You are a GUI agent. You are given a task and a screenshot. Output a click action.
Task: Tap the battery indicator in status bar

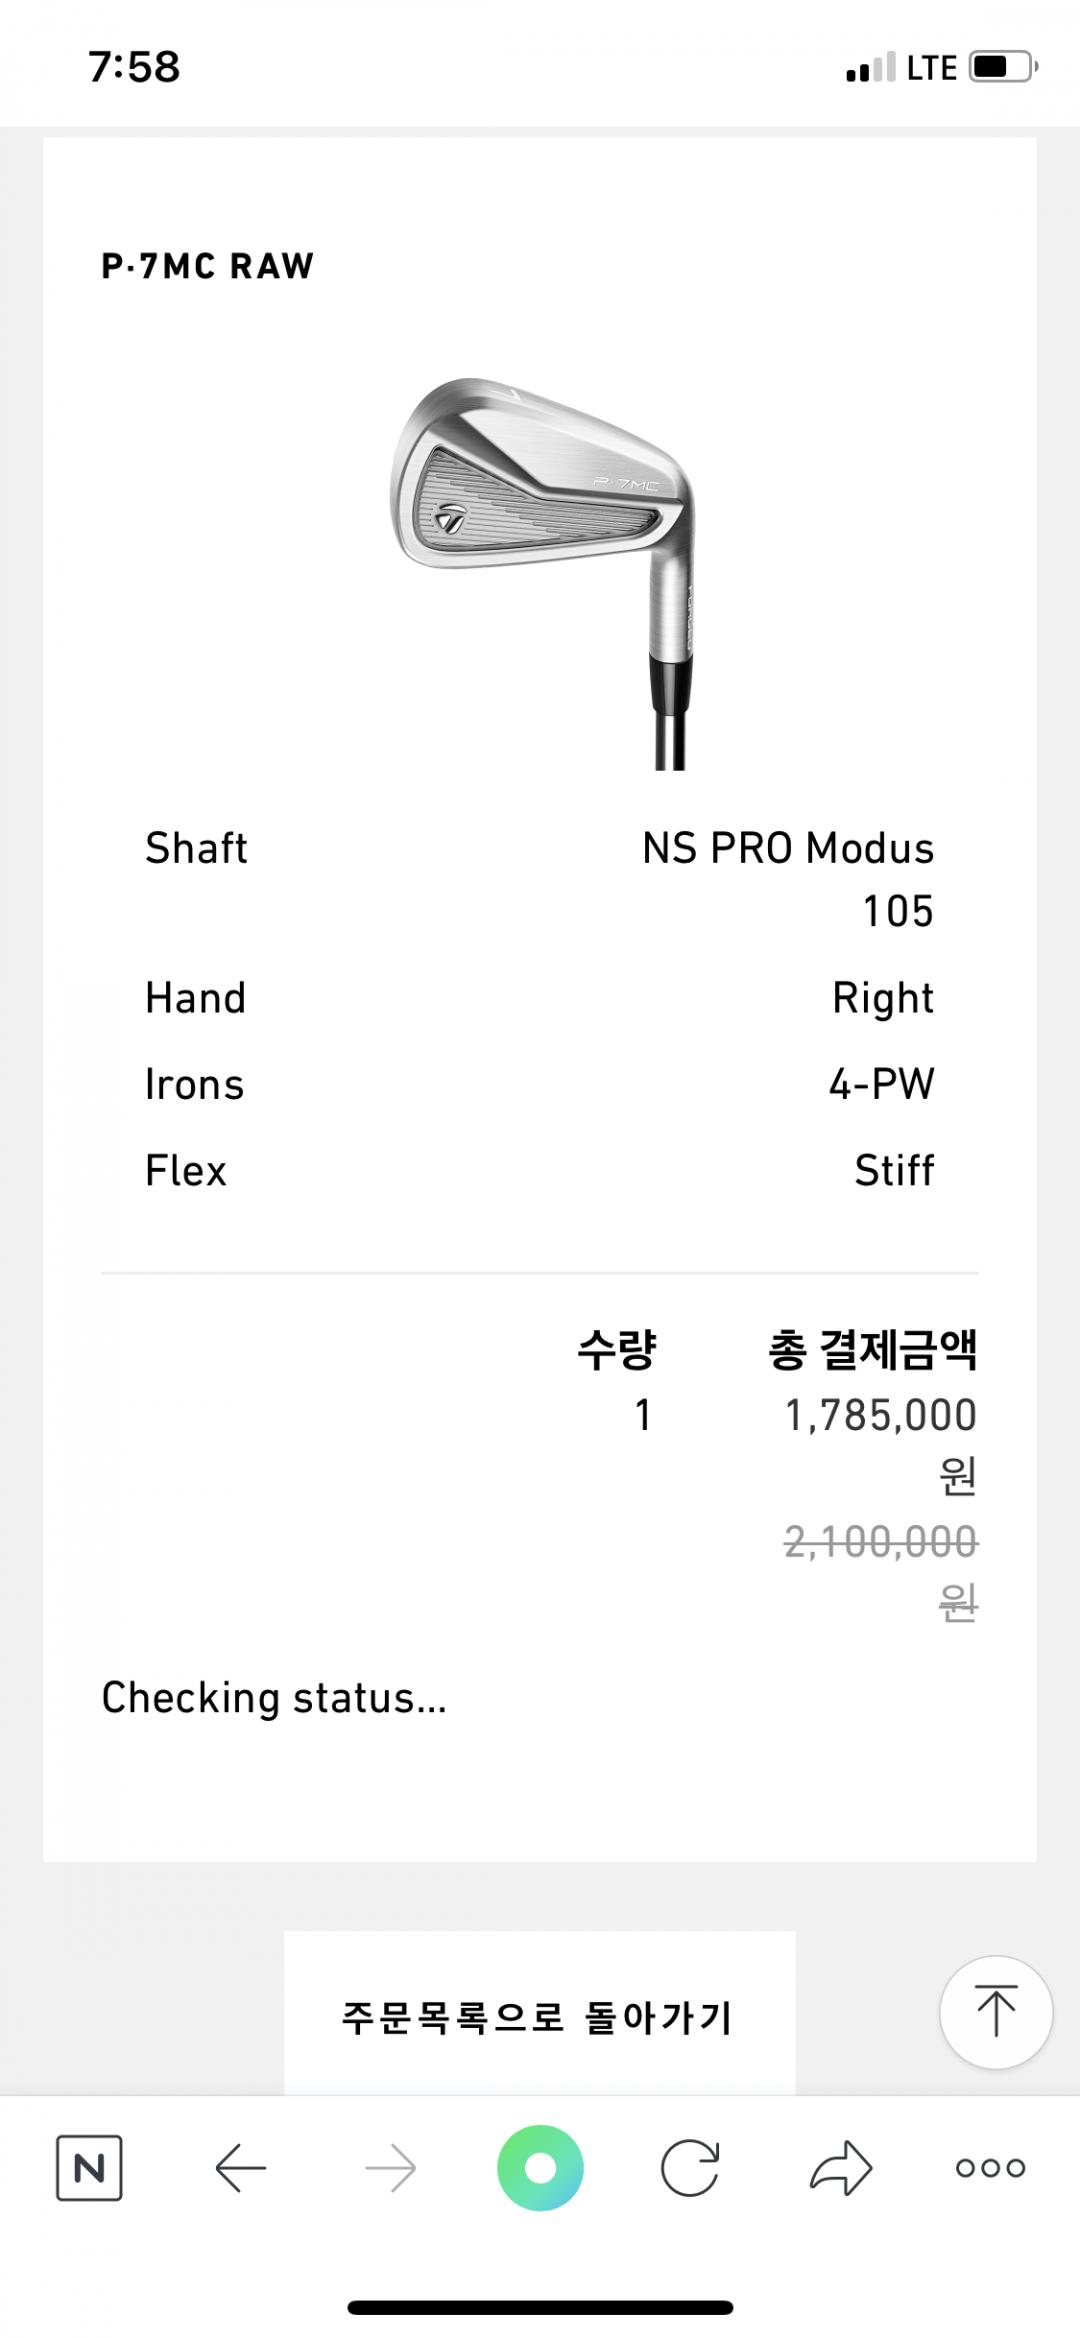pyautogui.click(x=1003, y=67)
